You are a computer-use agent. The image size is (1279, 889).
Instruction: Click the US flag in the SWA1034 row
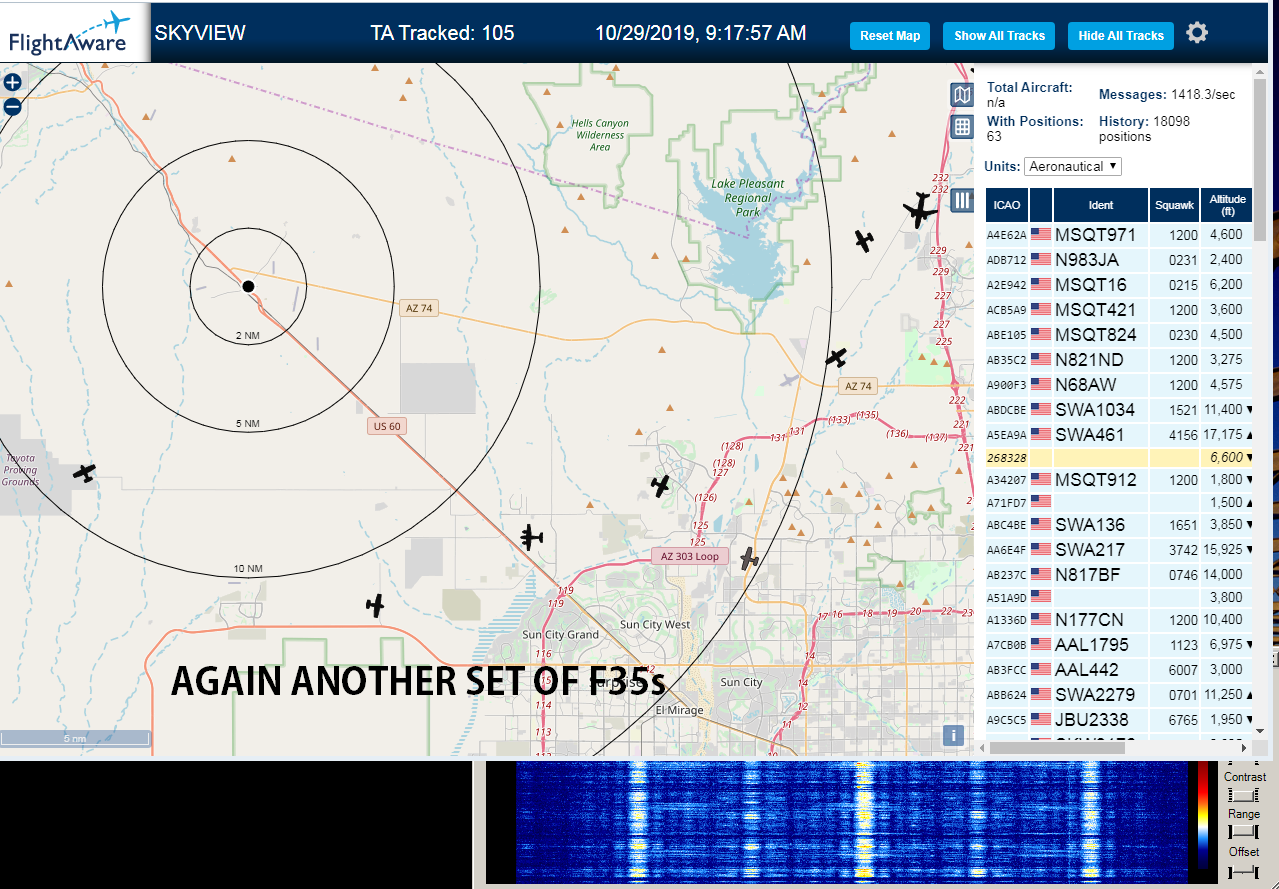pyautogui.click(x=1041, y=409)
